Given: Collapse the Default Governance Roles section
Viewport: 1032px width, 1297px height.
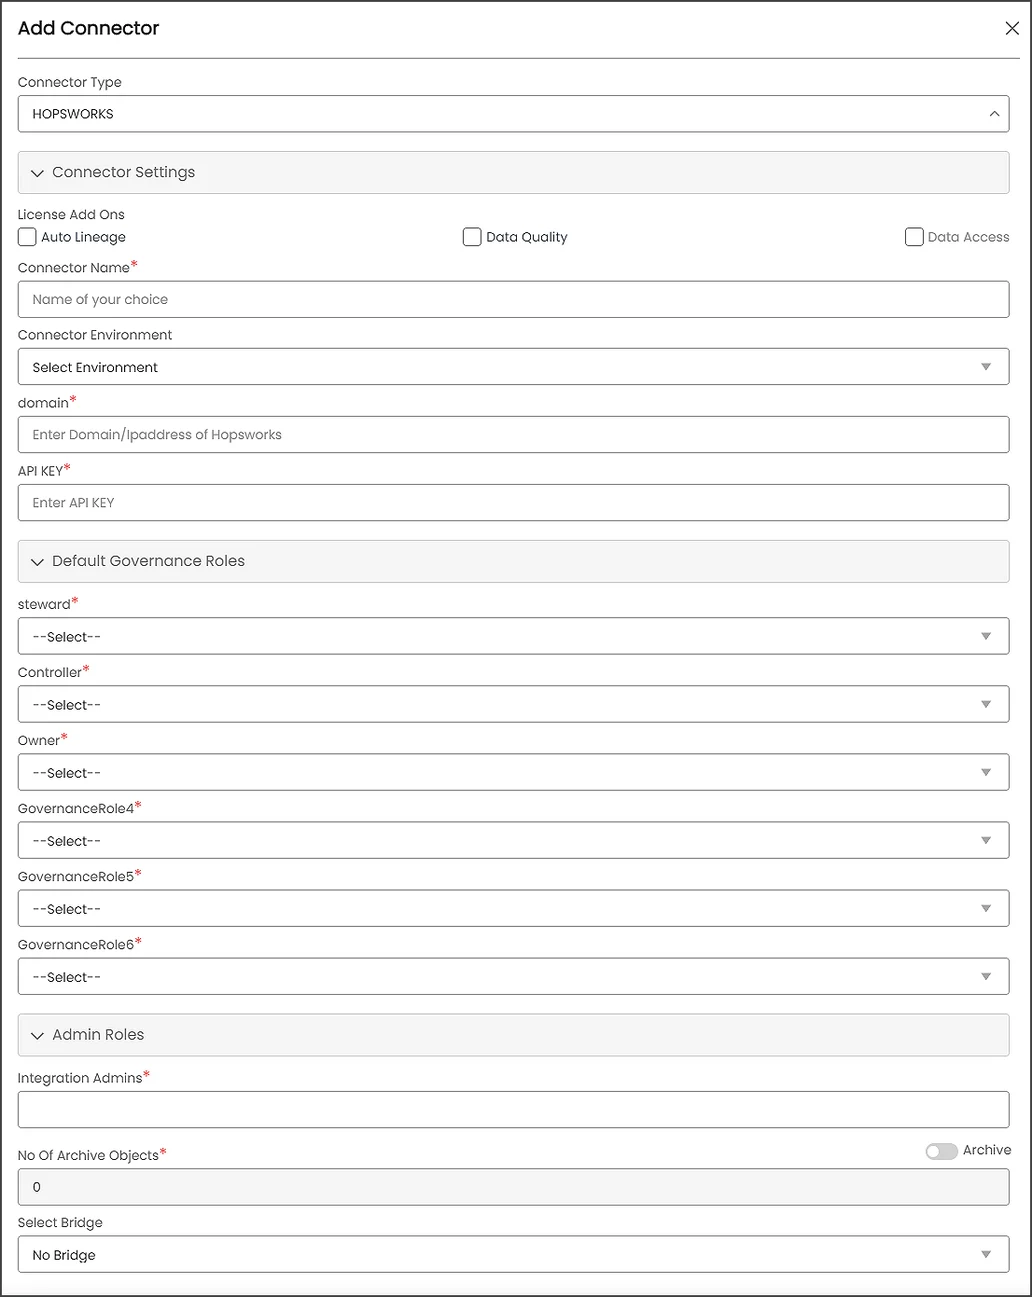Looking at the screenshot, I should (x=38, y=562).
